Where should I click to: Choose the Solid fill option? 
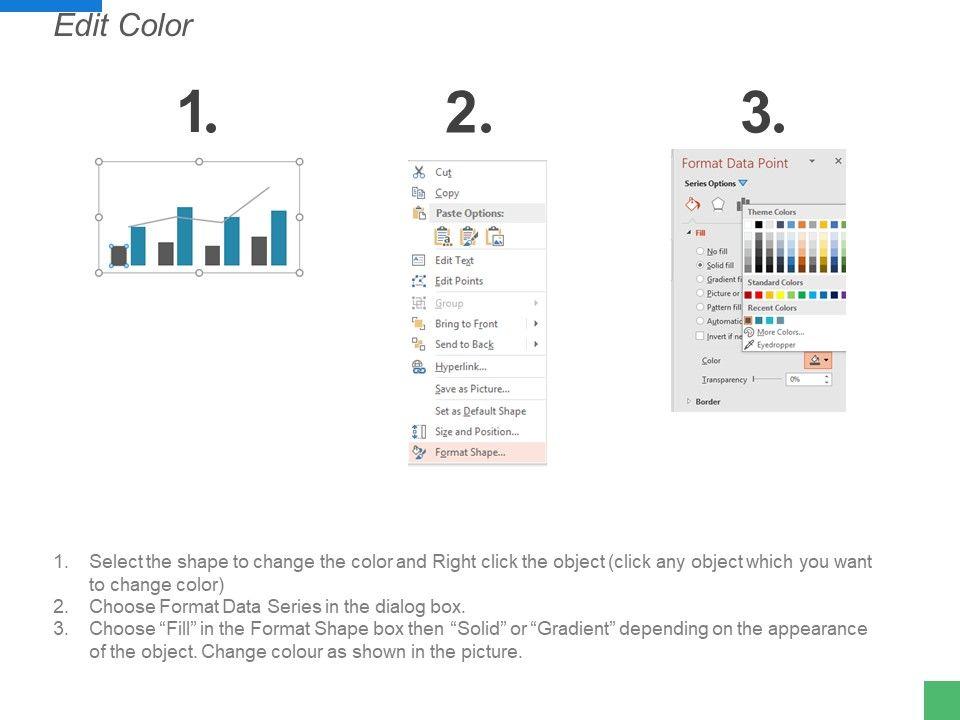pos(699,265)
